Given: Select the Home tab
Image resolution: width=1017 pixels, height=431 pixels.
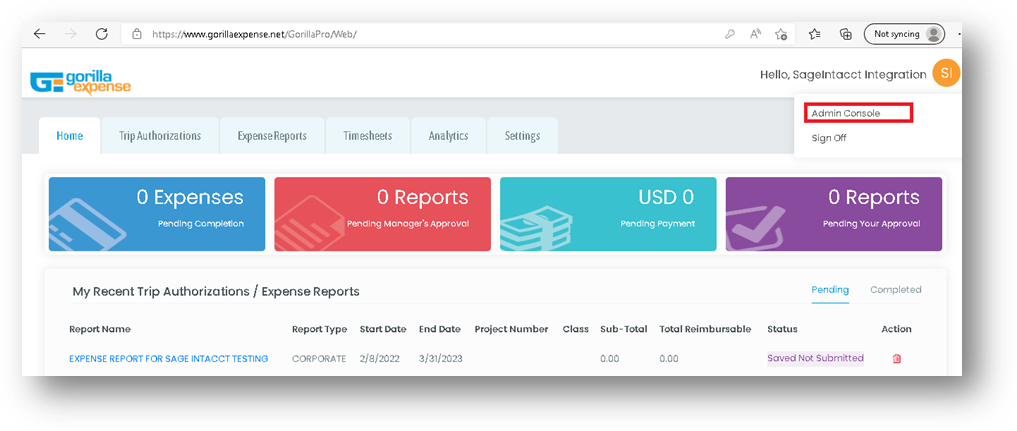Looking at the screenshot, I should point(69,135).
